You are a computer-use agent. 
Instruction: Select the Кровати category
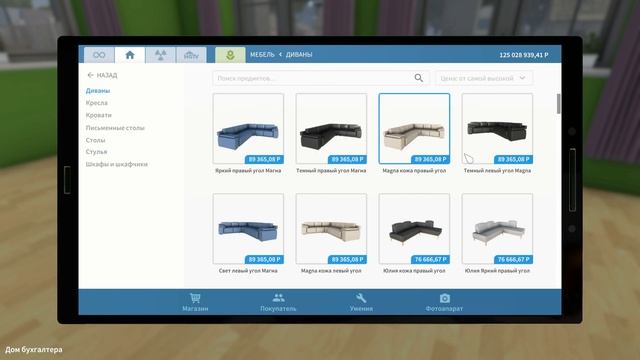click(99, 115)
